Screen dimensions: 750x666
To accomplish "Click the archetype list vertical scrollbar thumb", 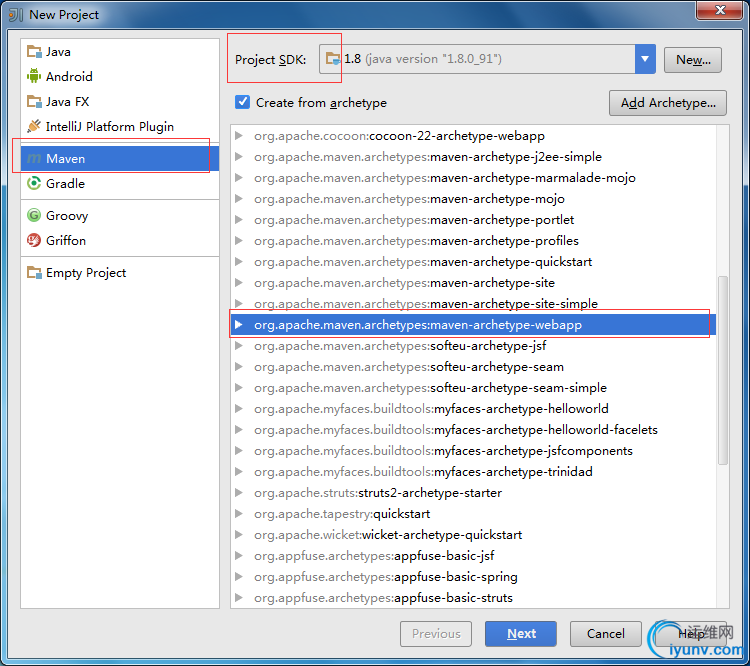I will click(x=722, y=370).
